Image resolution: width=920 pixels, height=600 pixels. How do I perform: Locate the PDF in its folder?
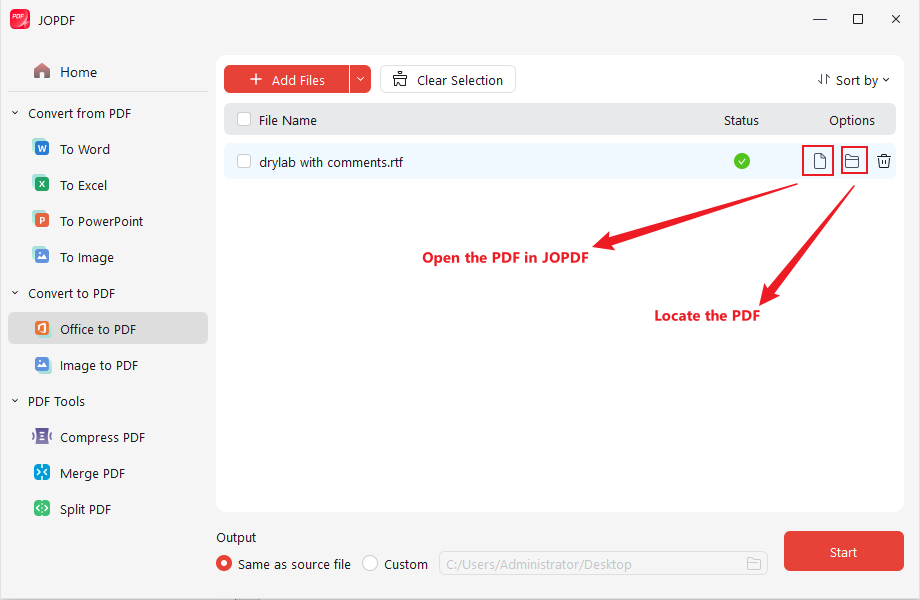(x=853, y=160)
